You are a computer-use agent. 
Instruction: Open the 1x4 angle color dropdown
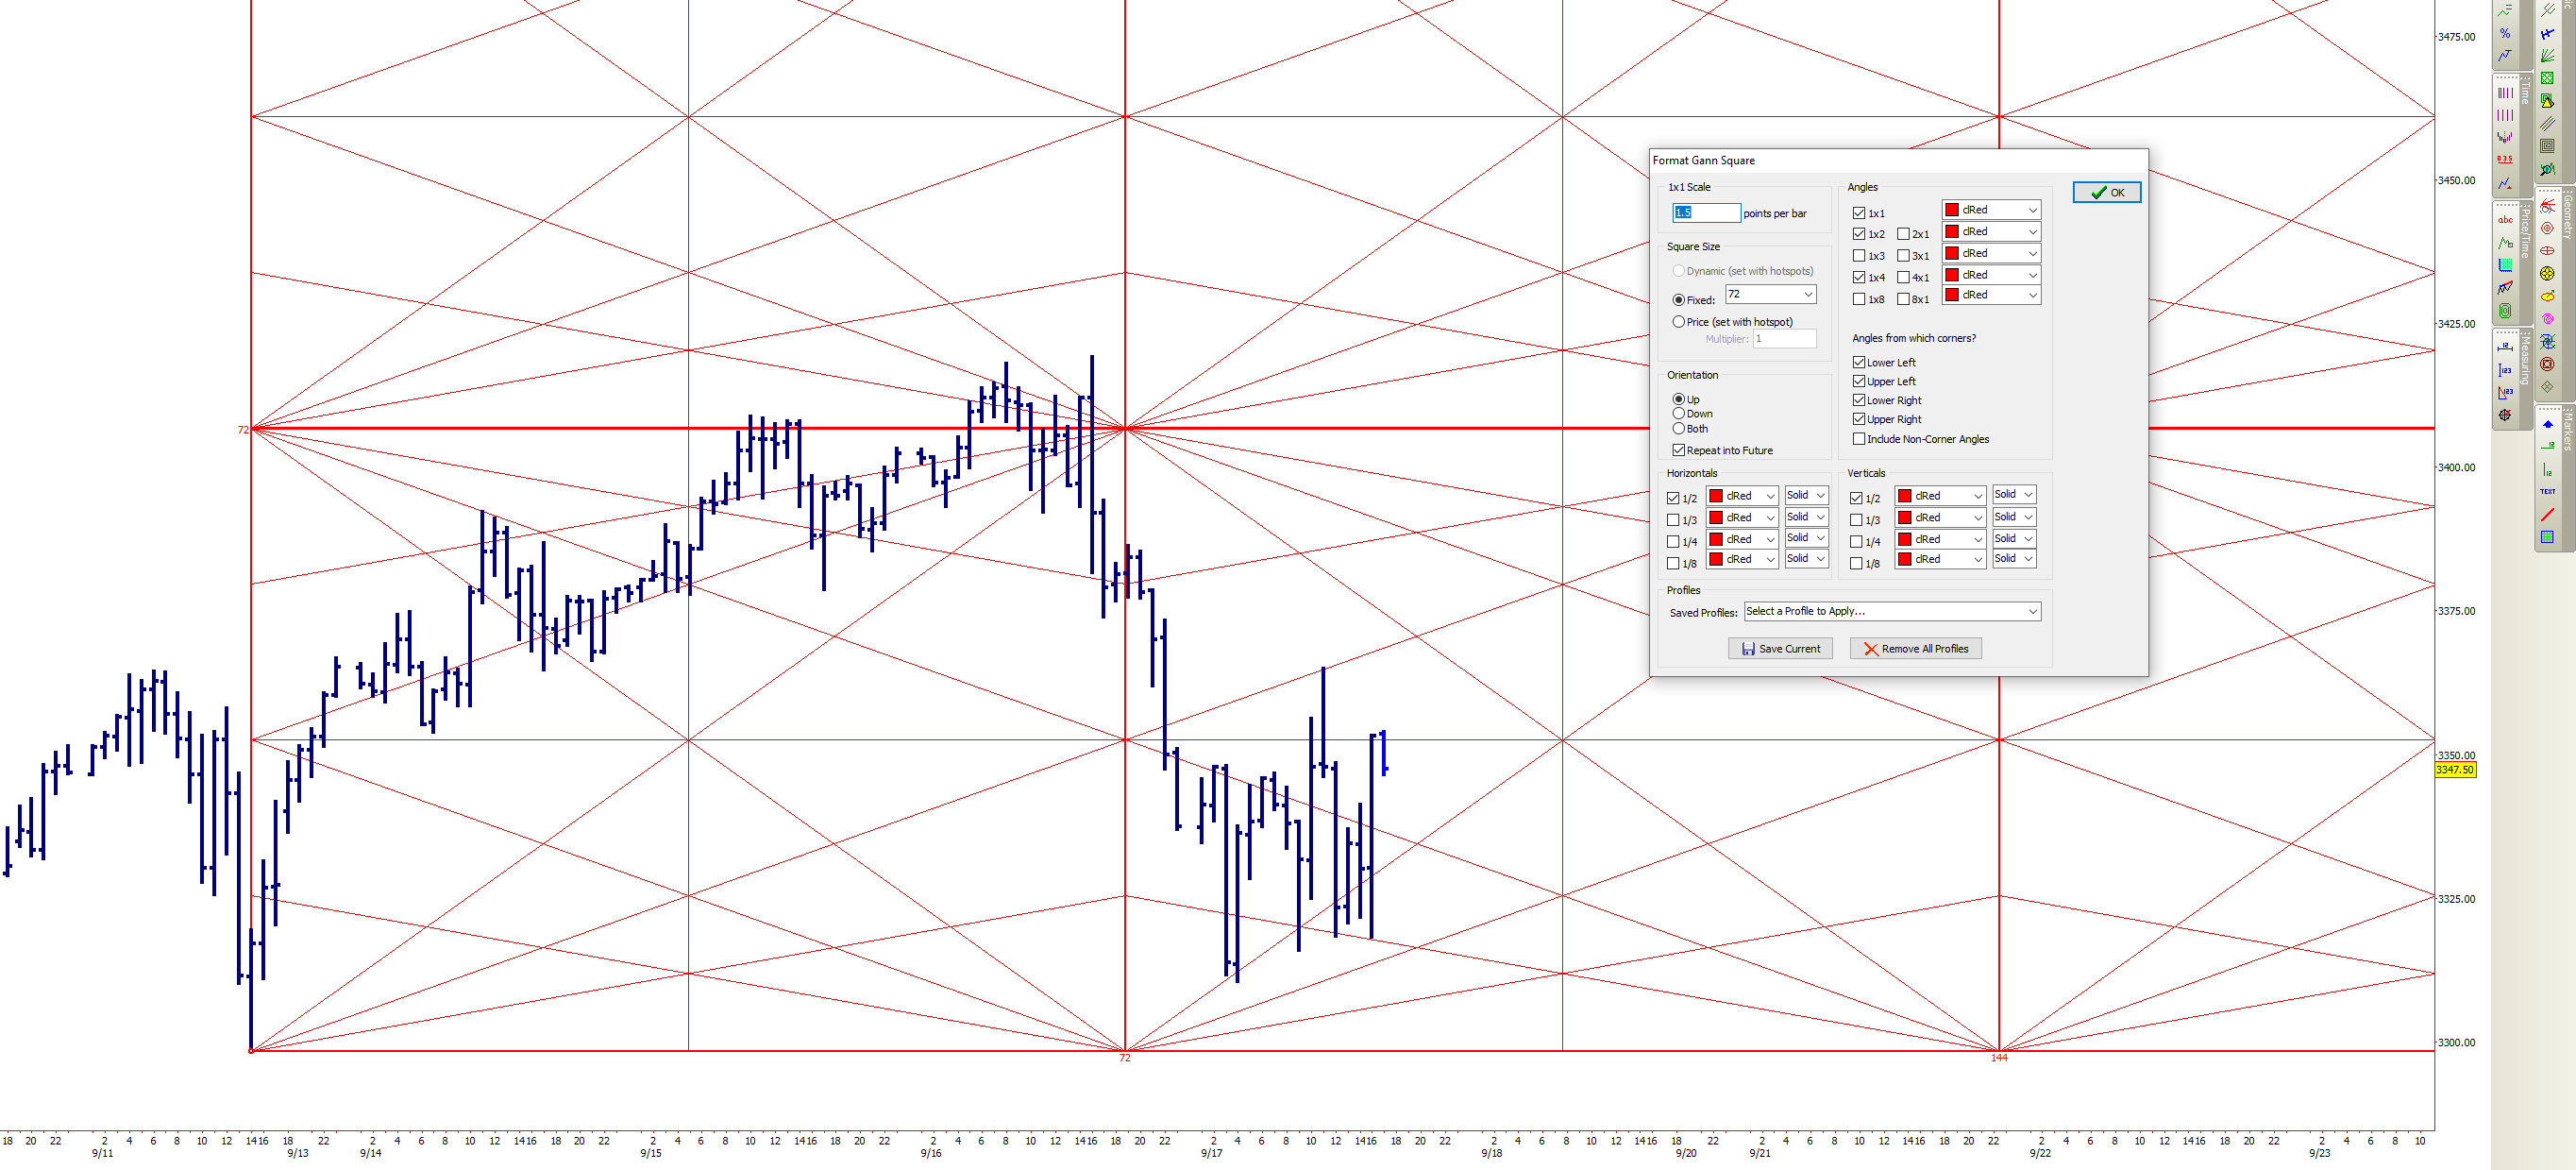[1991, 275]
